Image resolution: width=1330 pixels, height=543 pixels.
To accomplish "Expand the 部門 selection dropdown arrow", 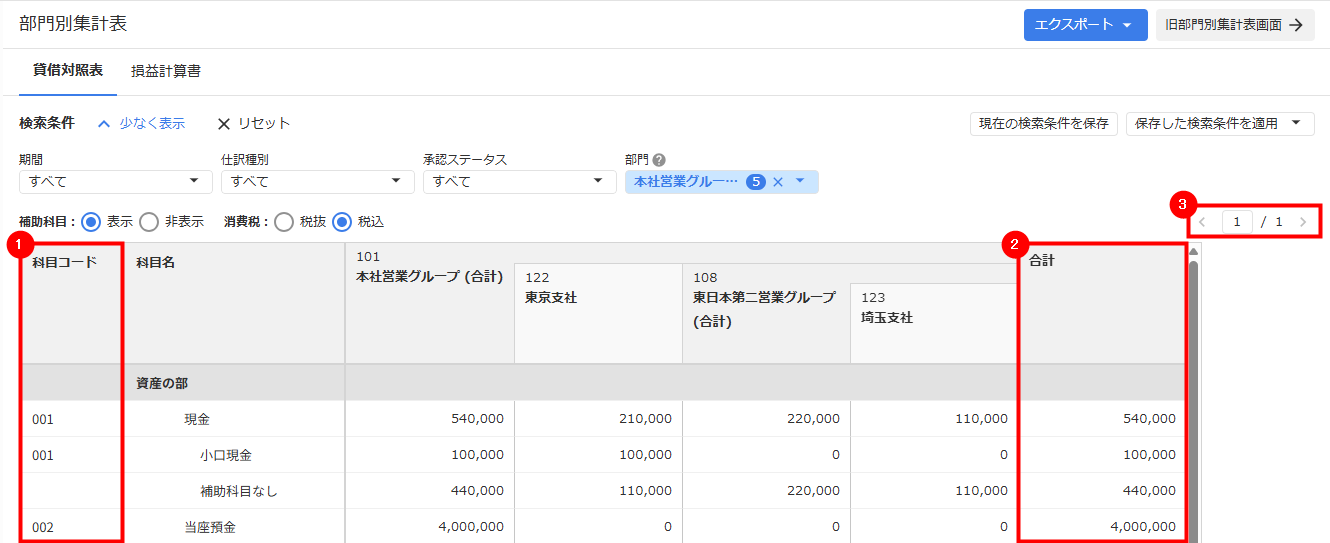I will [800, 182].
